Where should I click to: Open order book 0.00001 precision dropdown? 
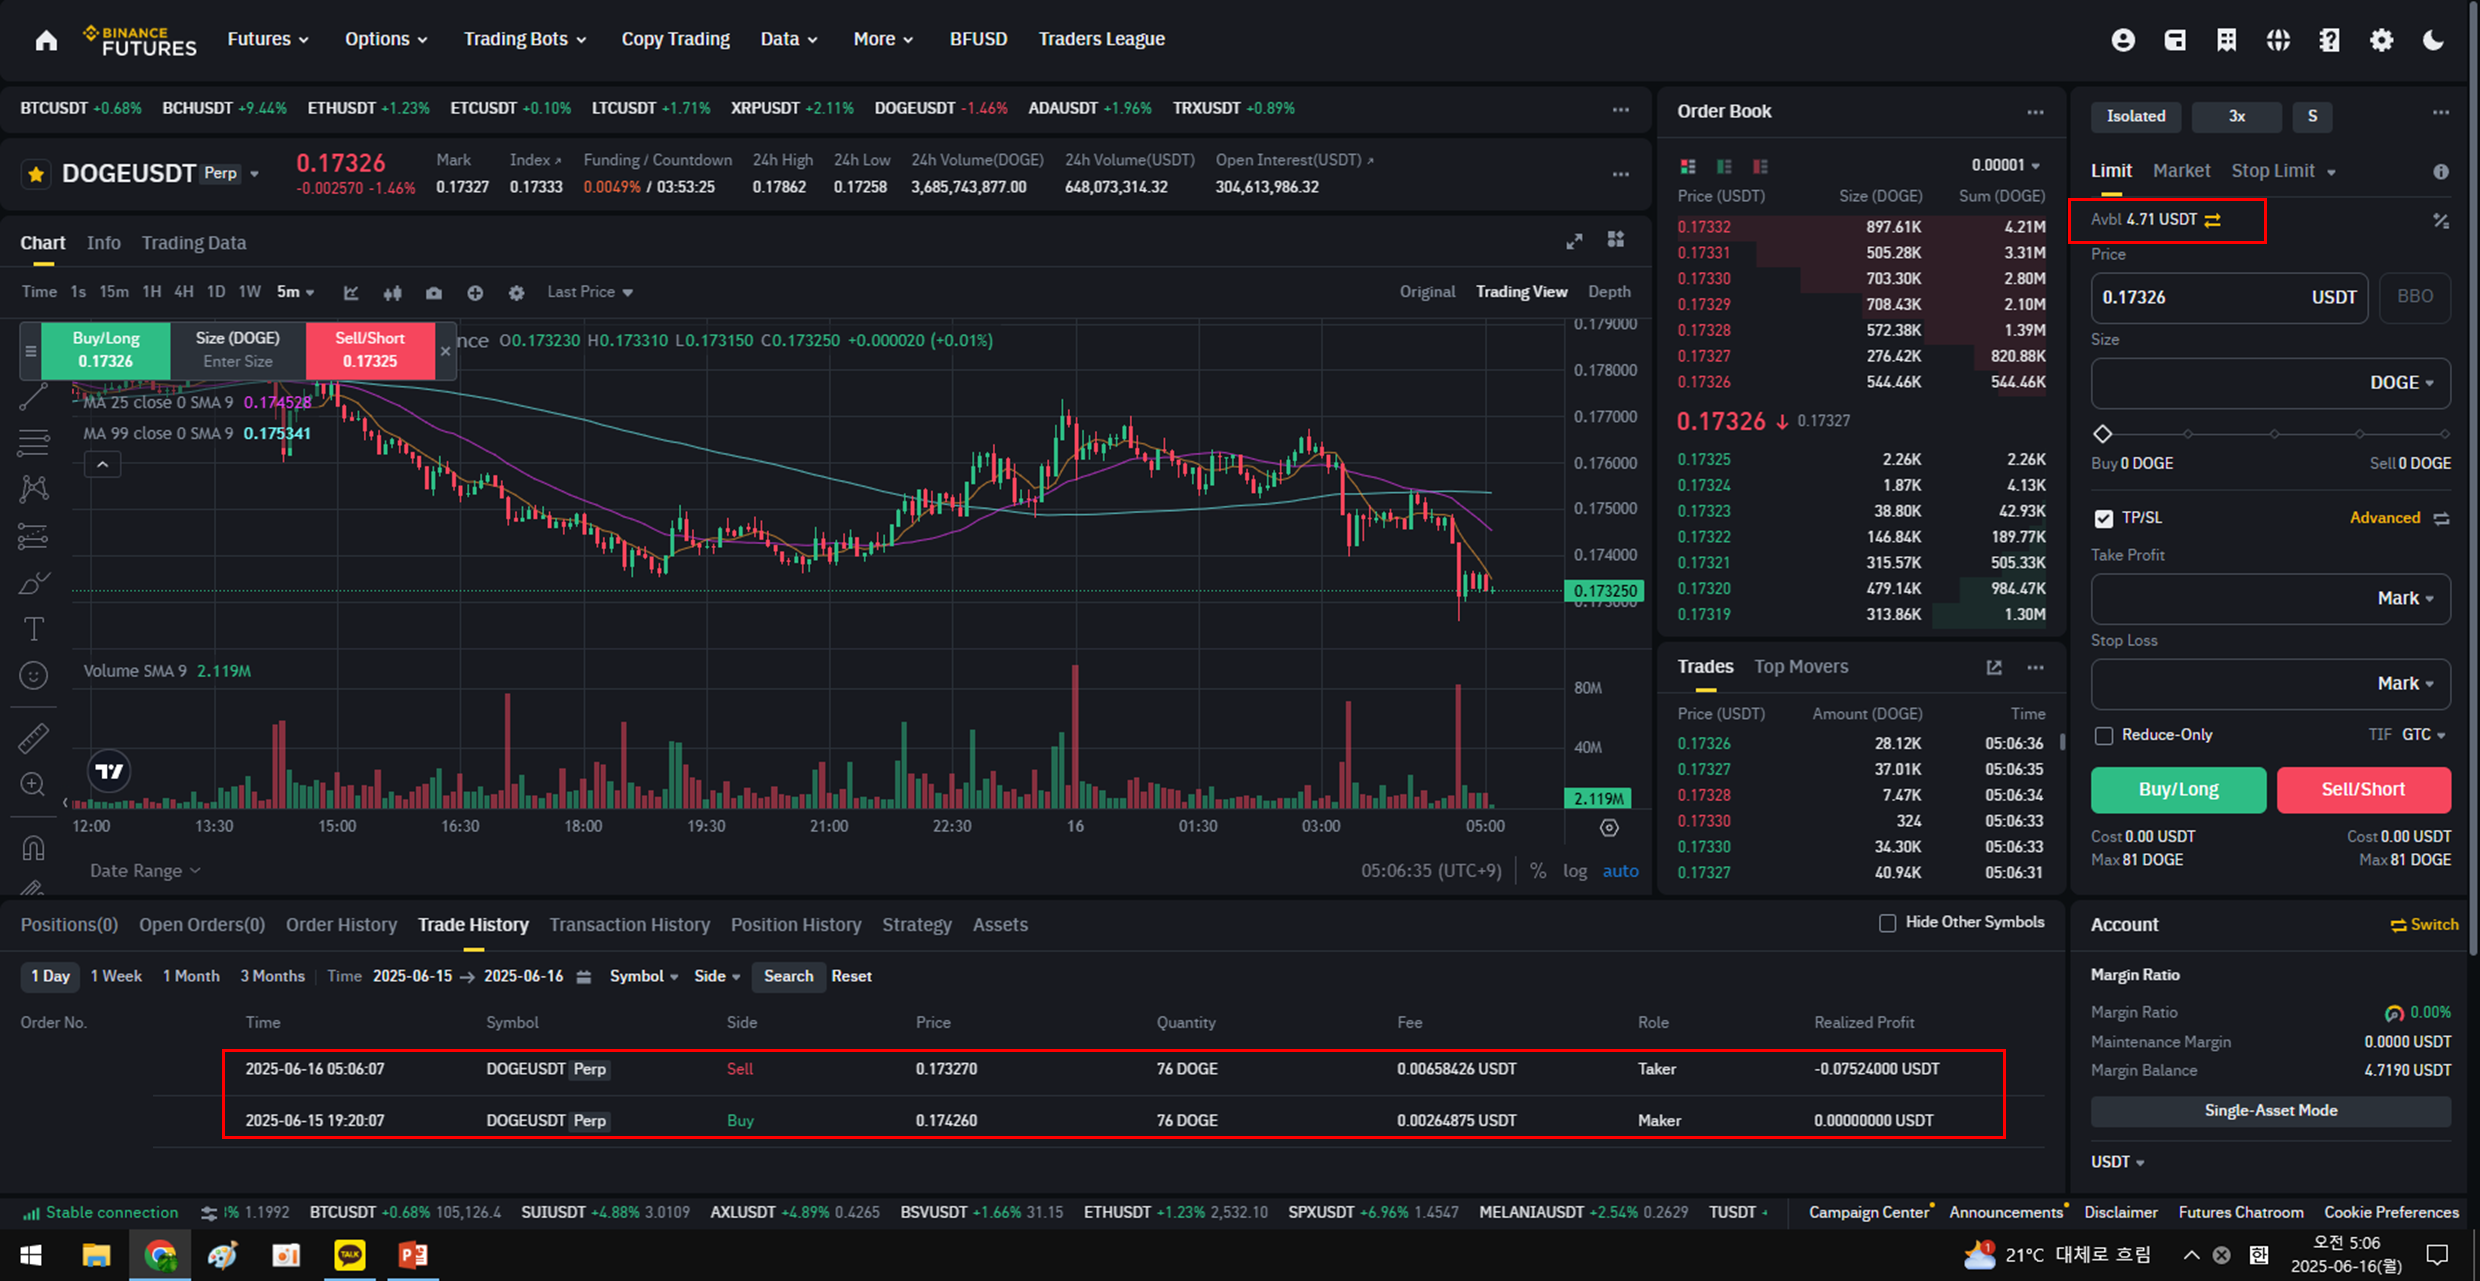pos(2006,165)
